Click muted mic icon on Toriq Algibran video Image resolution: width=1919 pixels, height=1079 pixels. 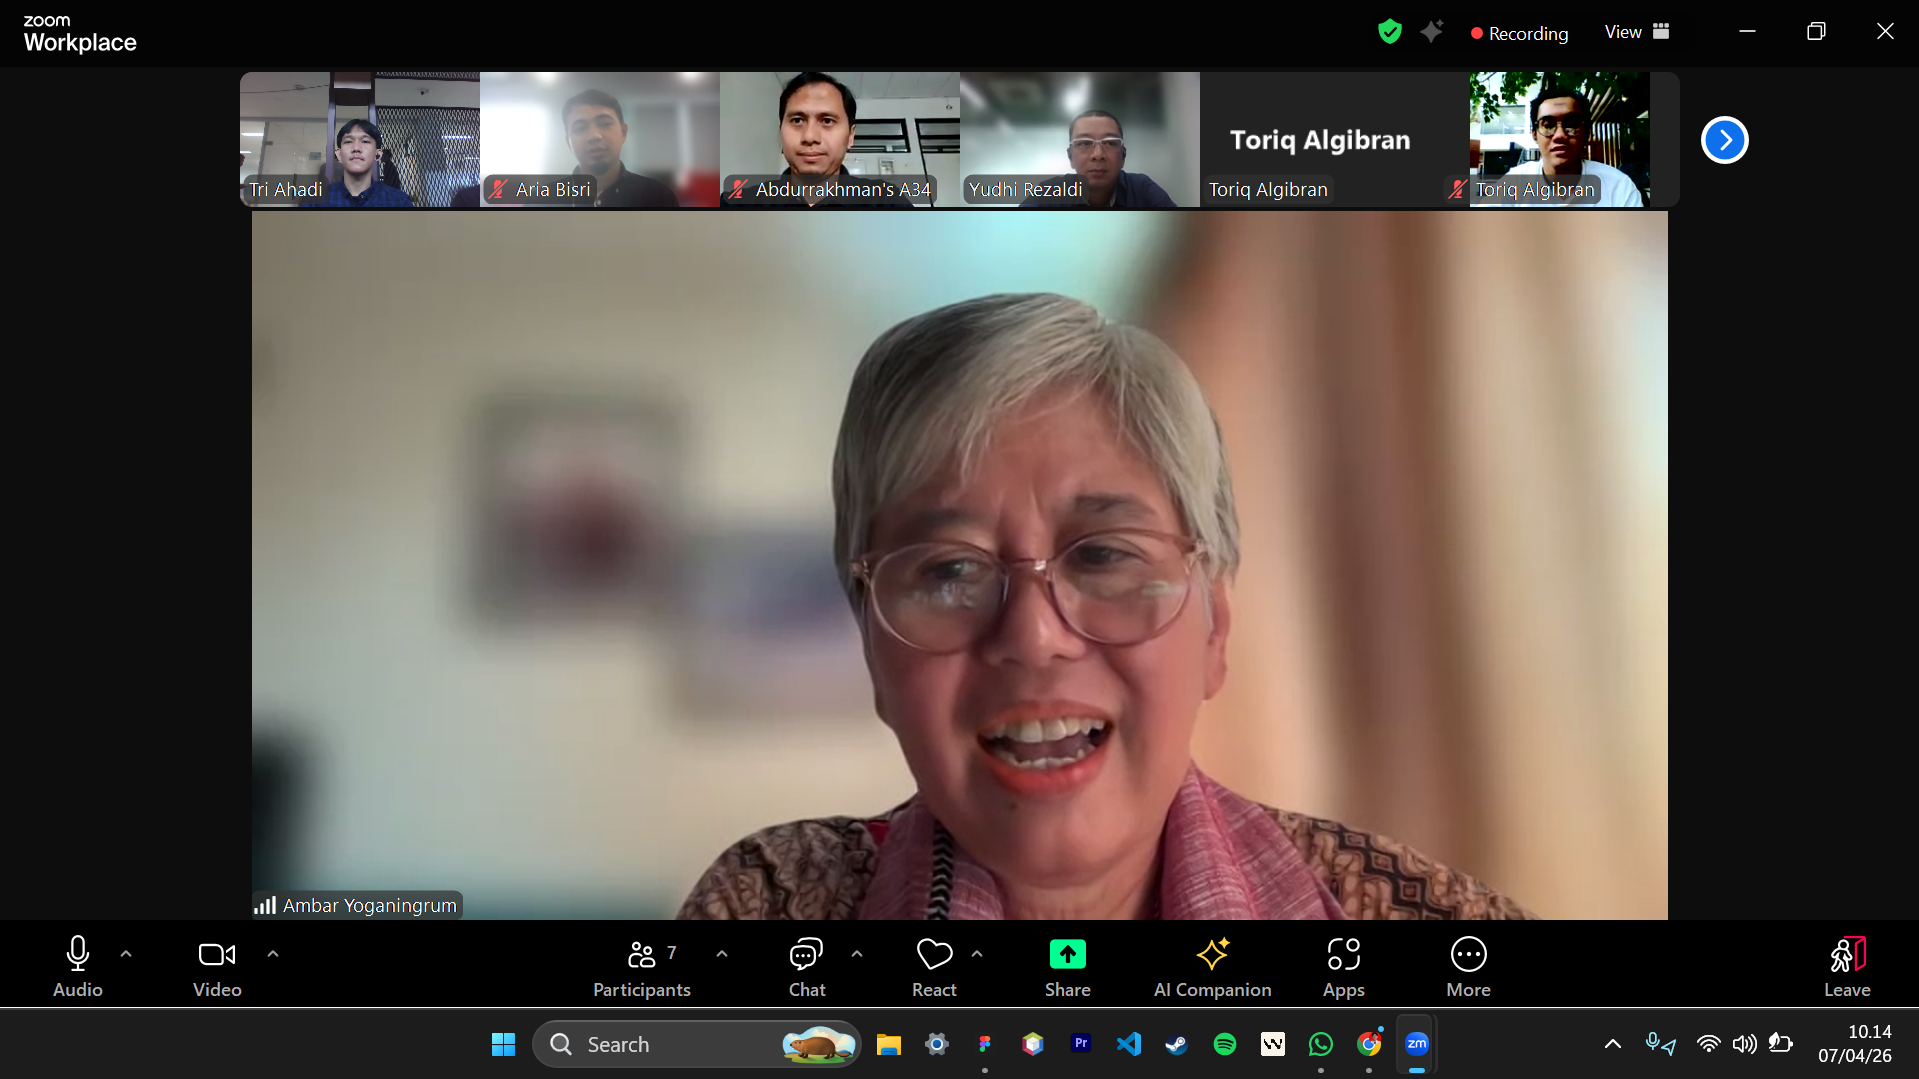click(1458, 189)
